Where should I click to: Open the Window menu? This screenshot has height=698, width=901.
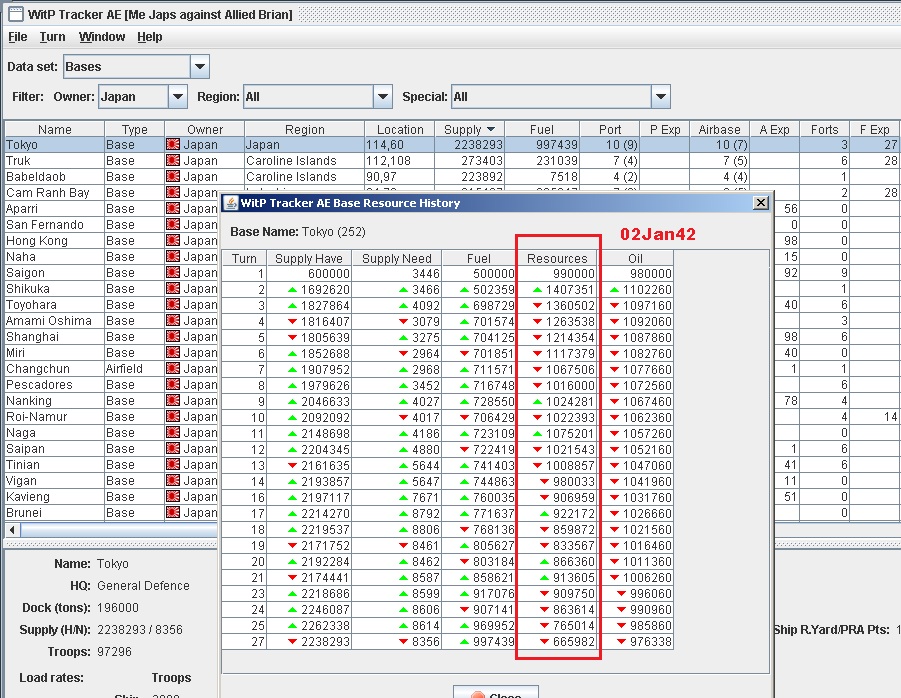point(102,37)
